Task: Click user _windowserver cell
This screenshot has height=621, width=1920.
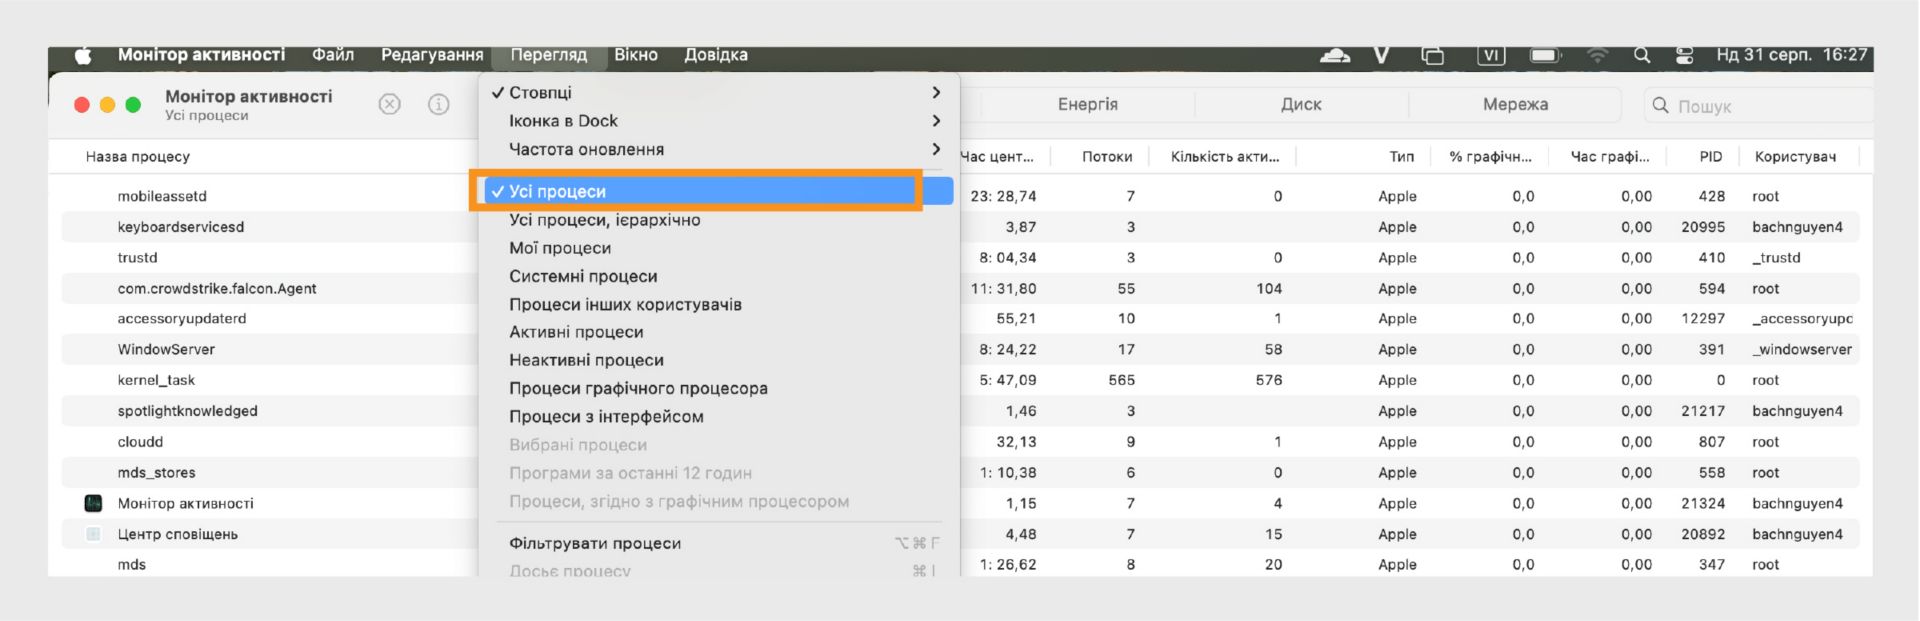Action: pos(1802,350)
